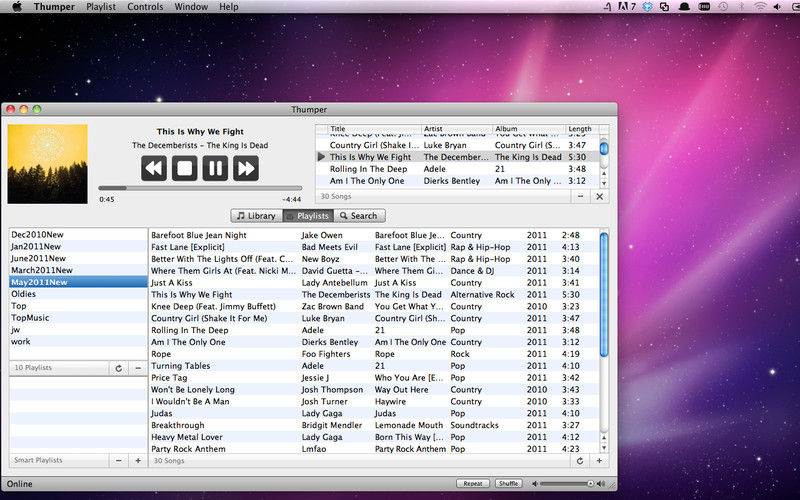Viewport: 800px width, 500px height.
Task: Clear the queue with the X button
Action: pos(599,196)
